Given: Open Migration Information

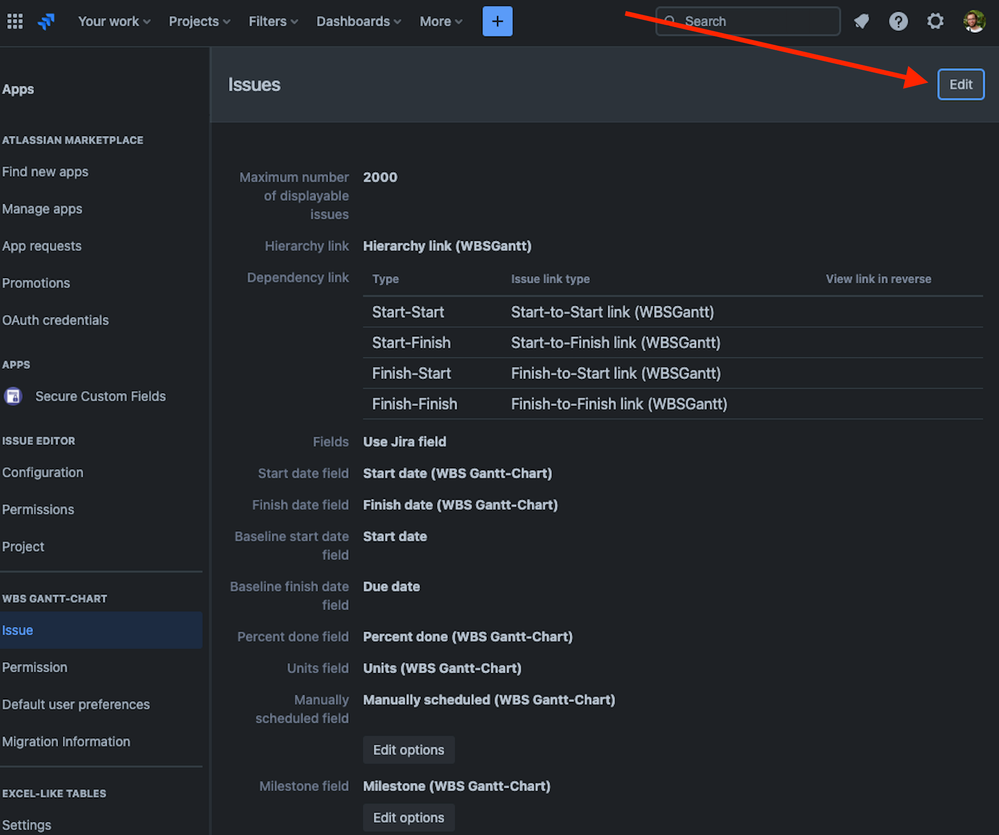Looking at the screenshot, I should point(66,741).
